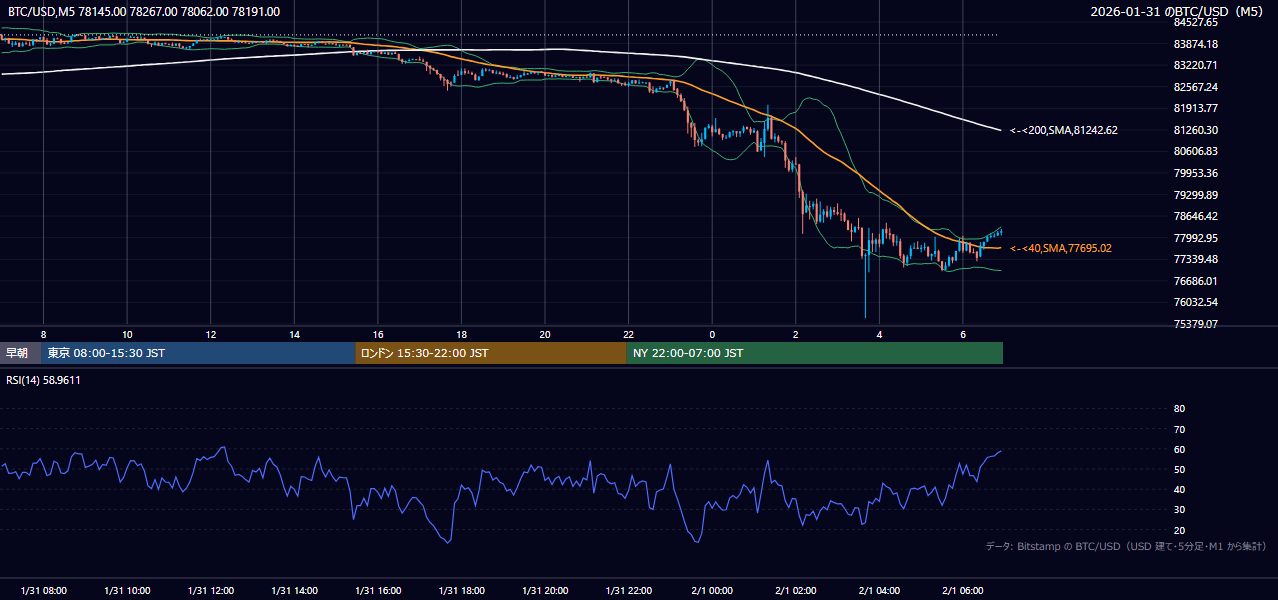The height and width of the screenshot is (600, 1278).
Task: Click the Bitstamp data source note
Action: pyautogui.click(x=1126, y=546)
